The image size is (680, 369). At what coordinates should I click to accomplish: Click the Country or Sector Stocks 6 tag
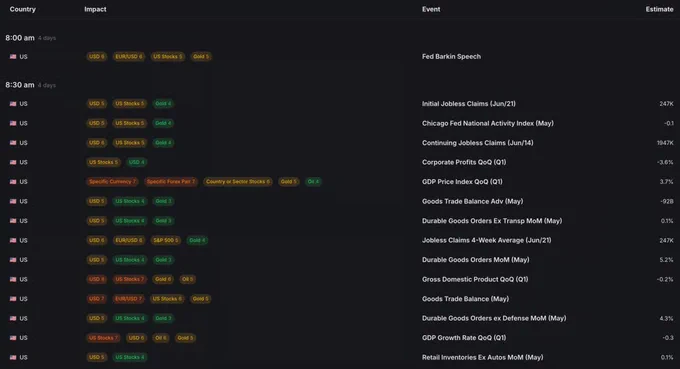tap(238, 182)
